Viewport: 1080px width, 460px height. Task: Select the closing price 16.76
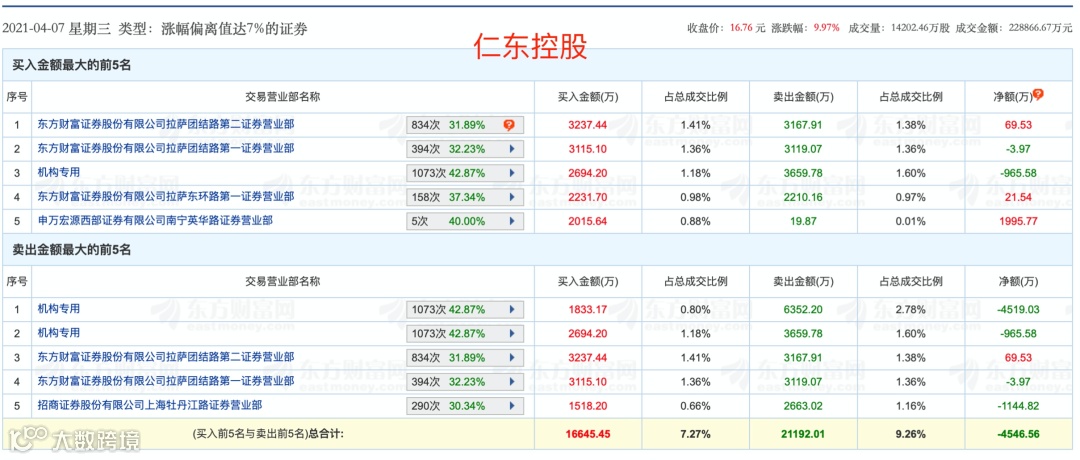[x=741, y=28]
